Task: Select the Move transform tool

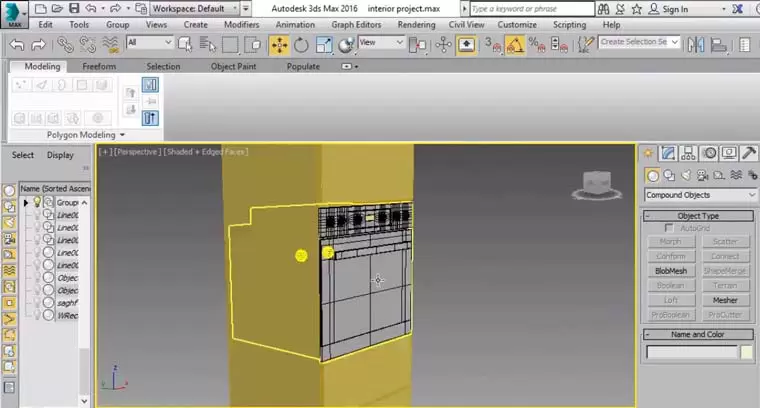Action: pyautogui.click(x=279, y=44)
